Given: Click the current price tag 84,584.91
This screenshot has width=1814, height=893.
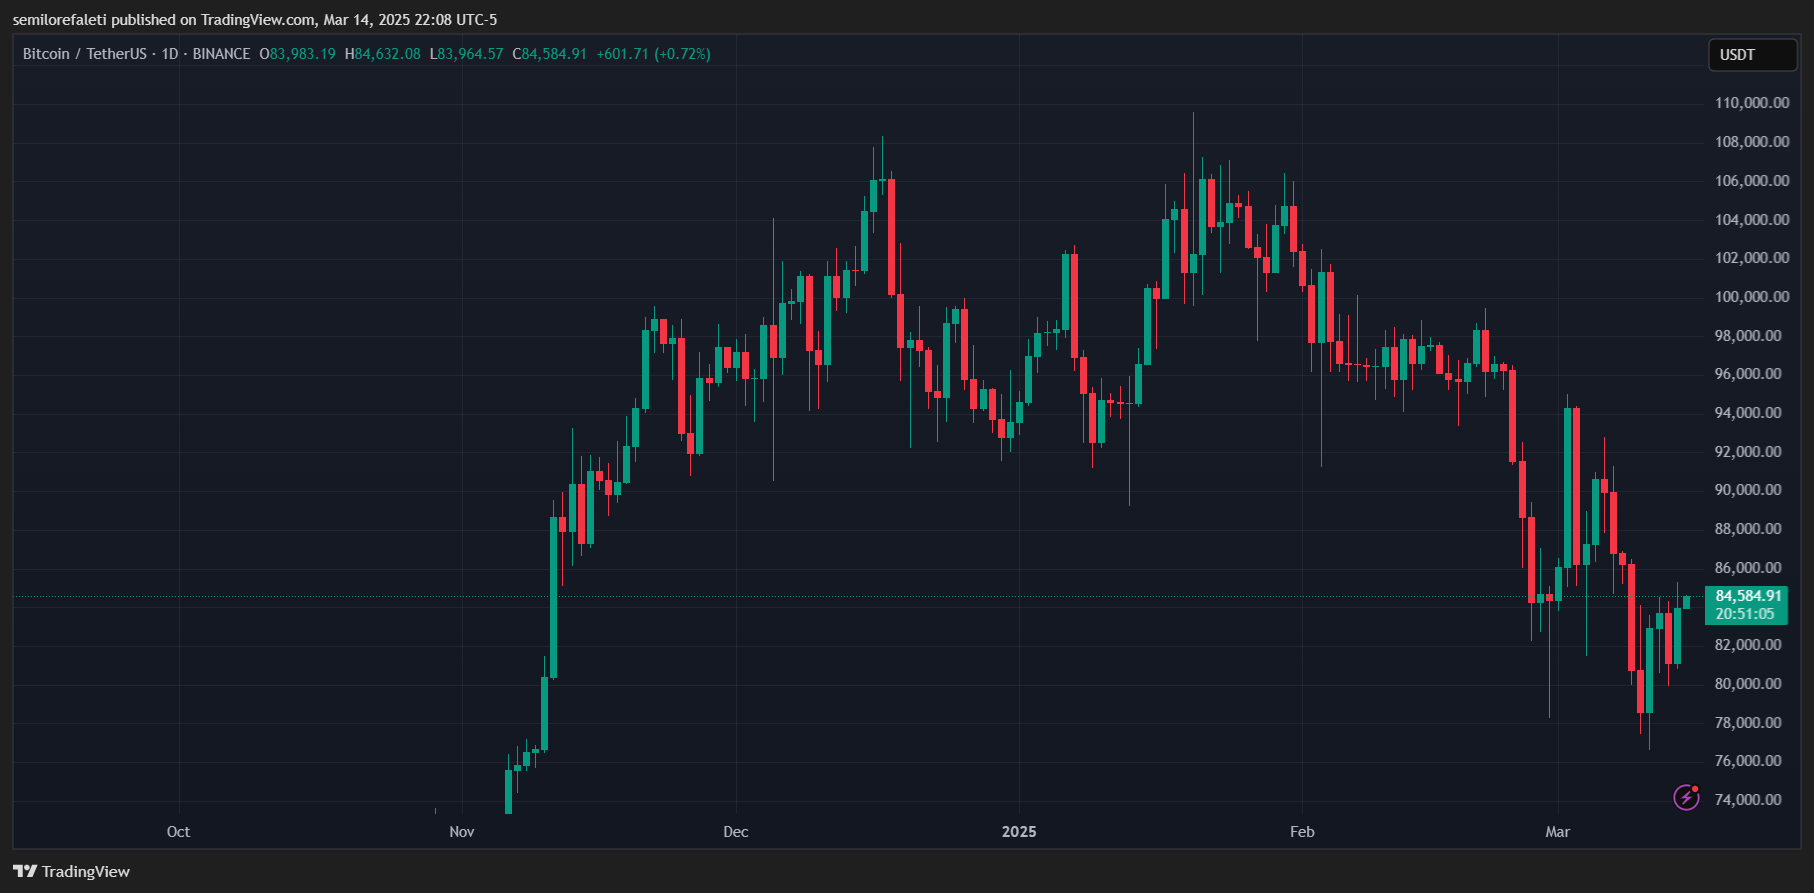Looking at the screenshot, I should [x=1749, y=596].
